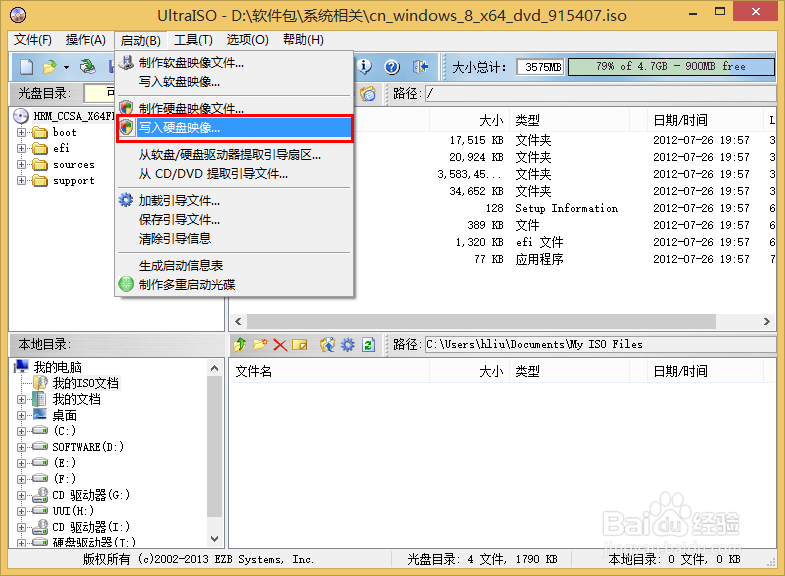Choose 写入软盘映像... menu entry
785x576 pixels.
(235, 82)
